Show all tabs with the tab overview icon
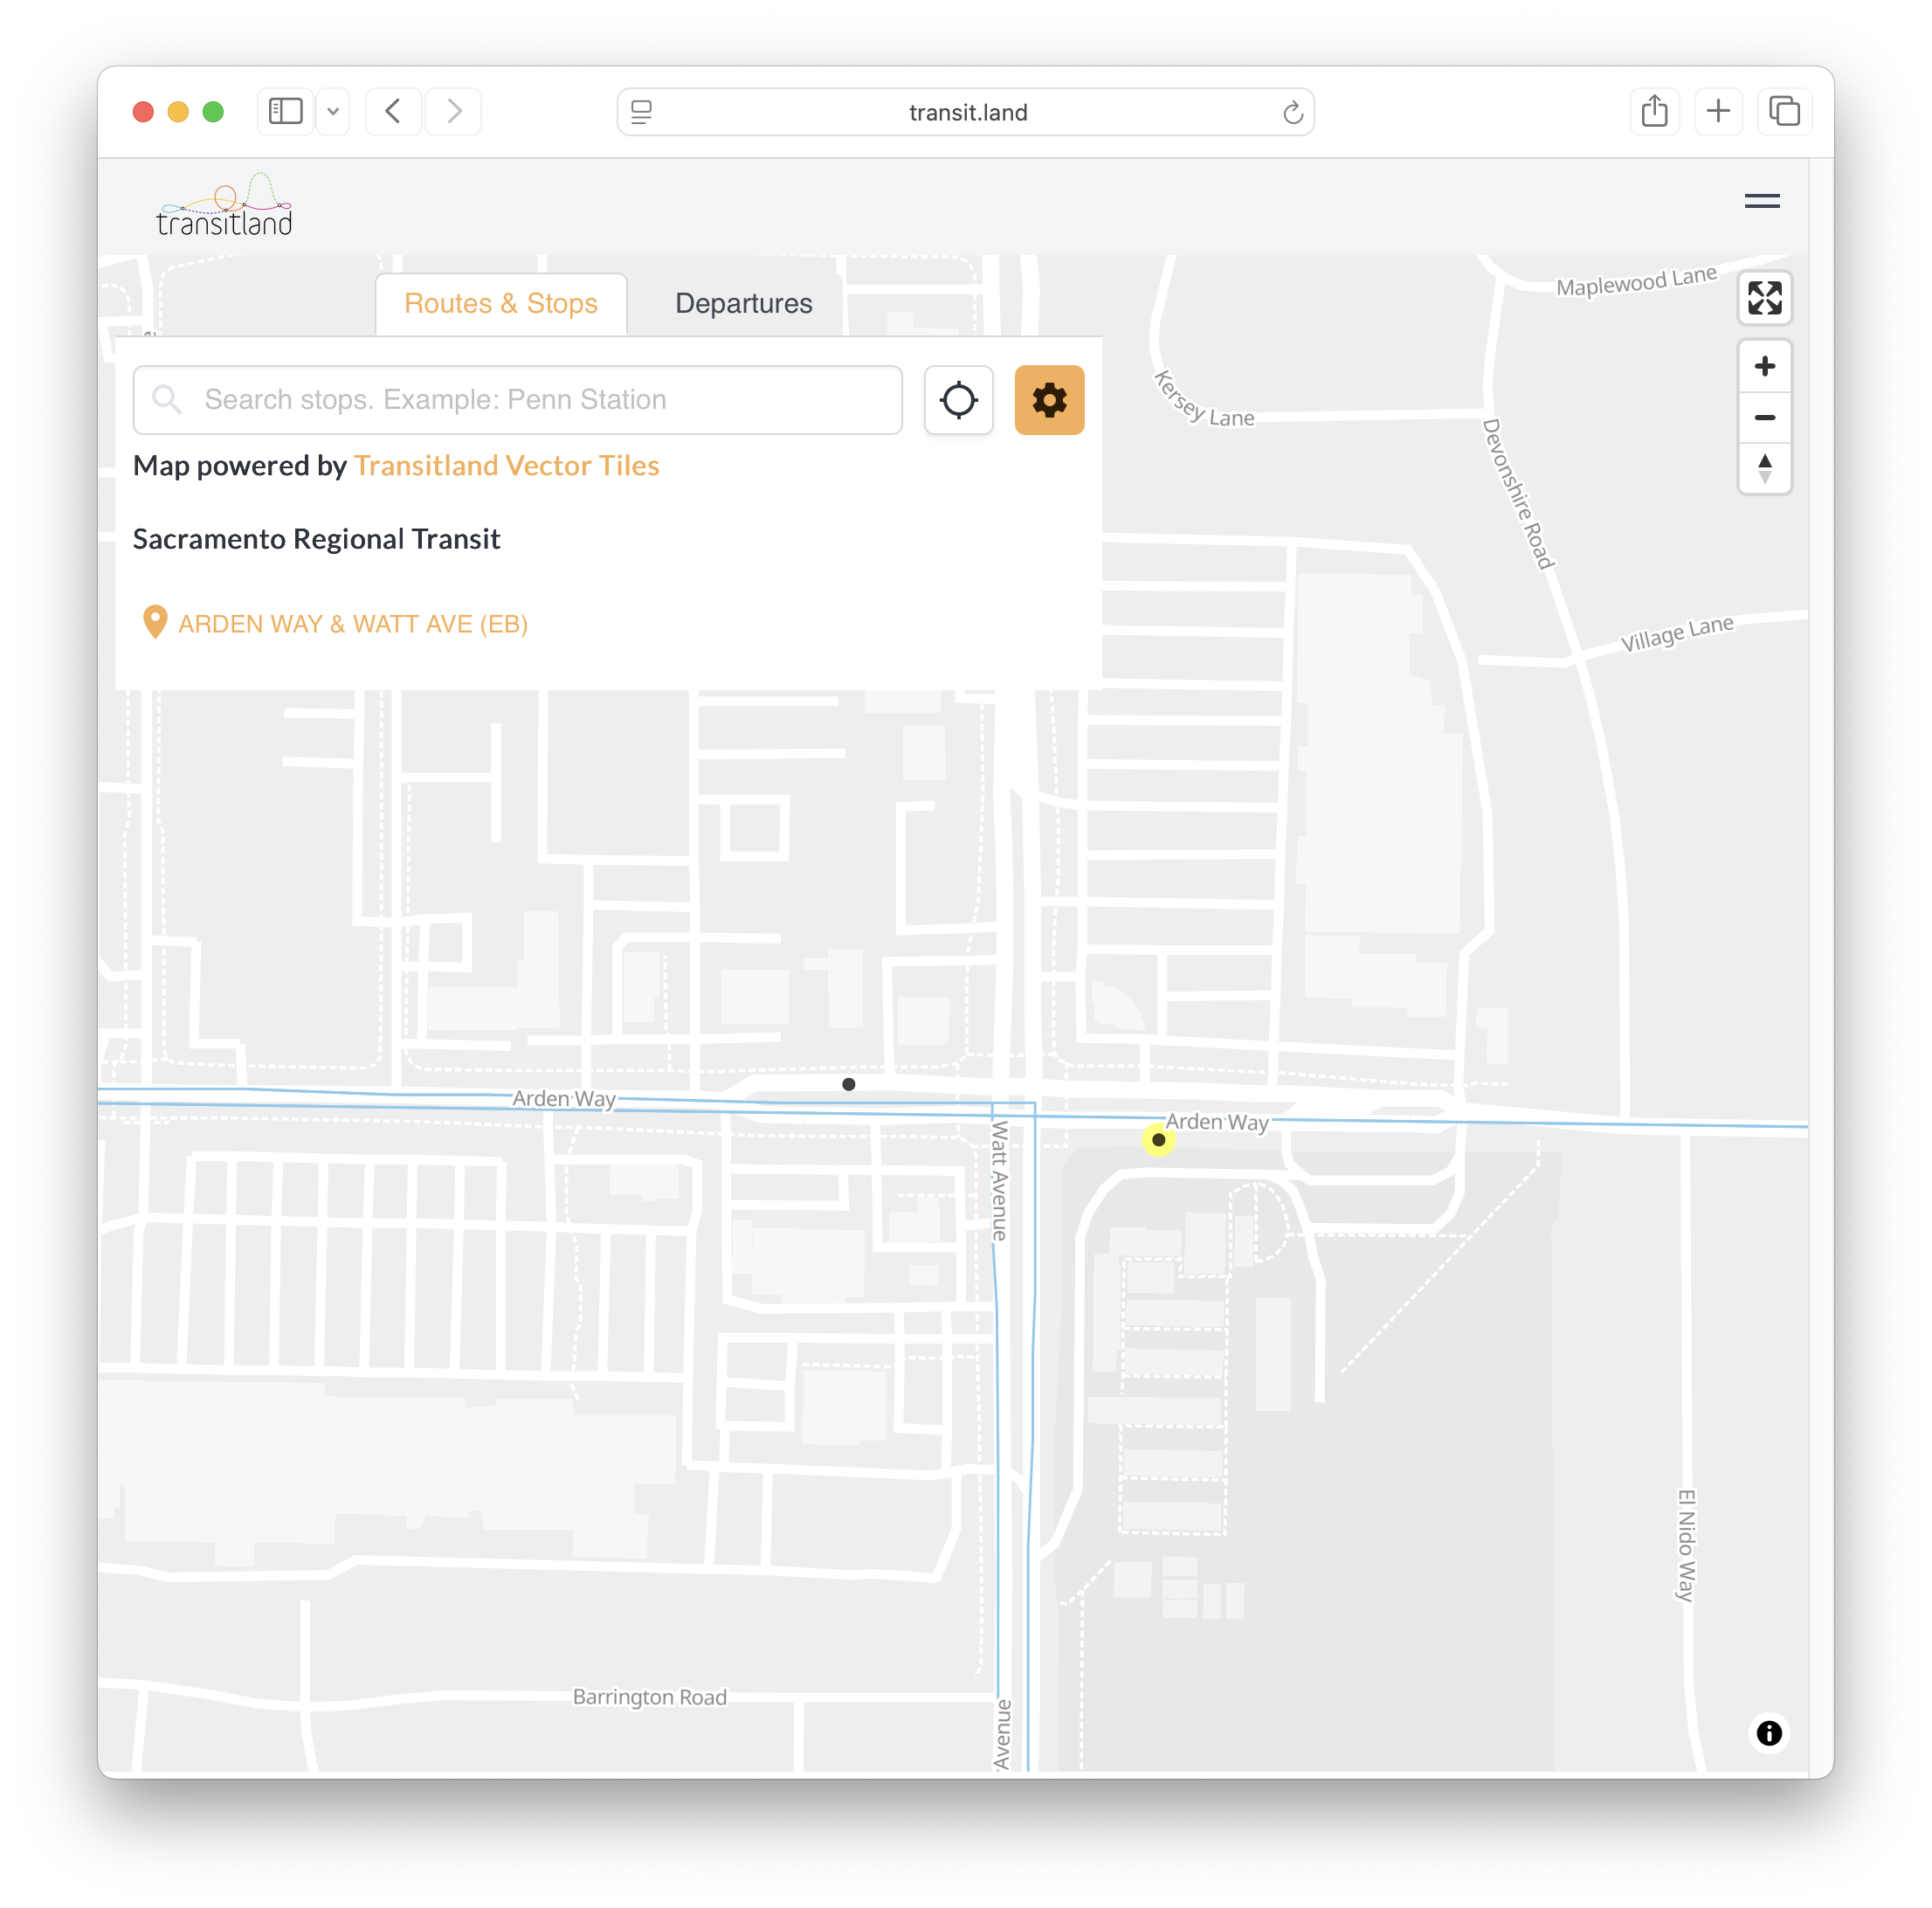Viewport: 1932px width, 1908px height. (1785, 111)
